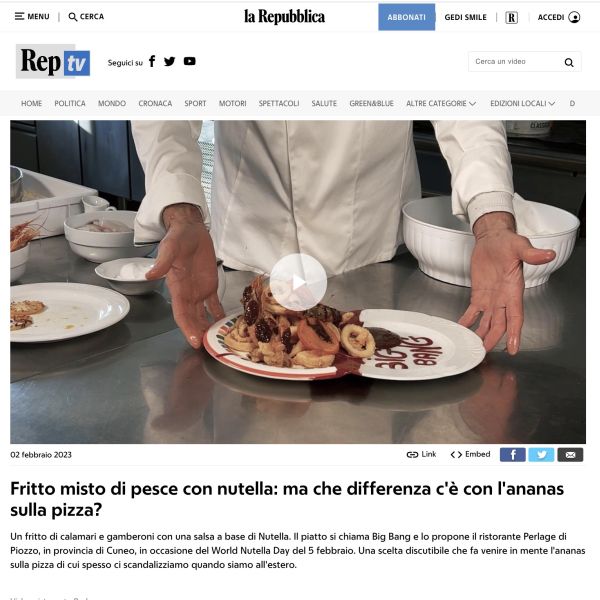This screenshot has width=600, height=600.
Task: Go to the SPETTACOLI section
Action: (279, 103)
